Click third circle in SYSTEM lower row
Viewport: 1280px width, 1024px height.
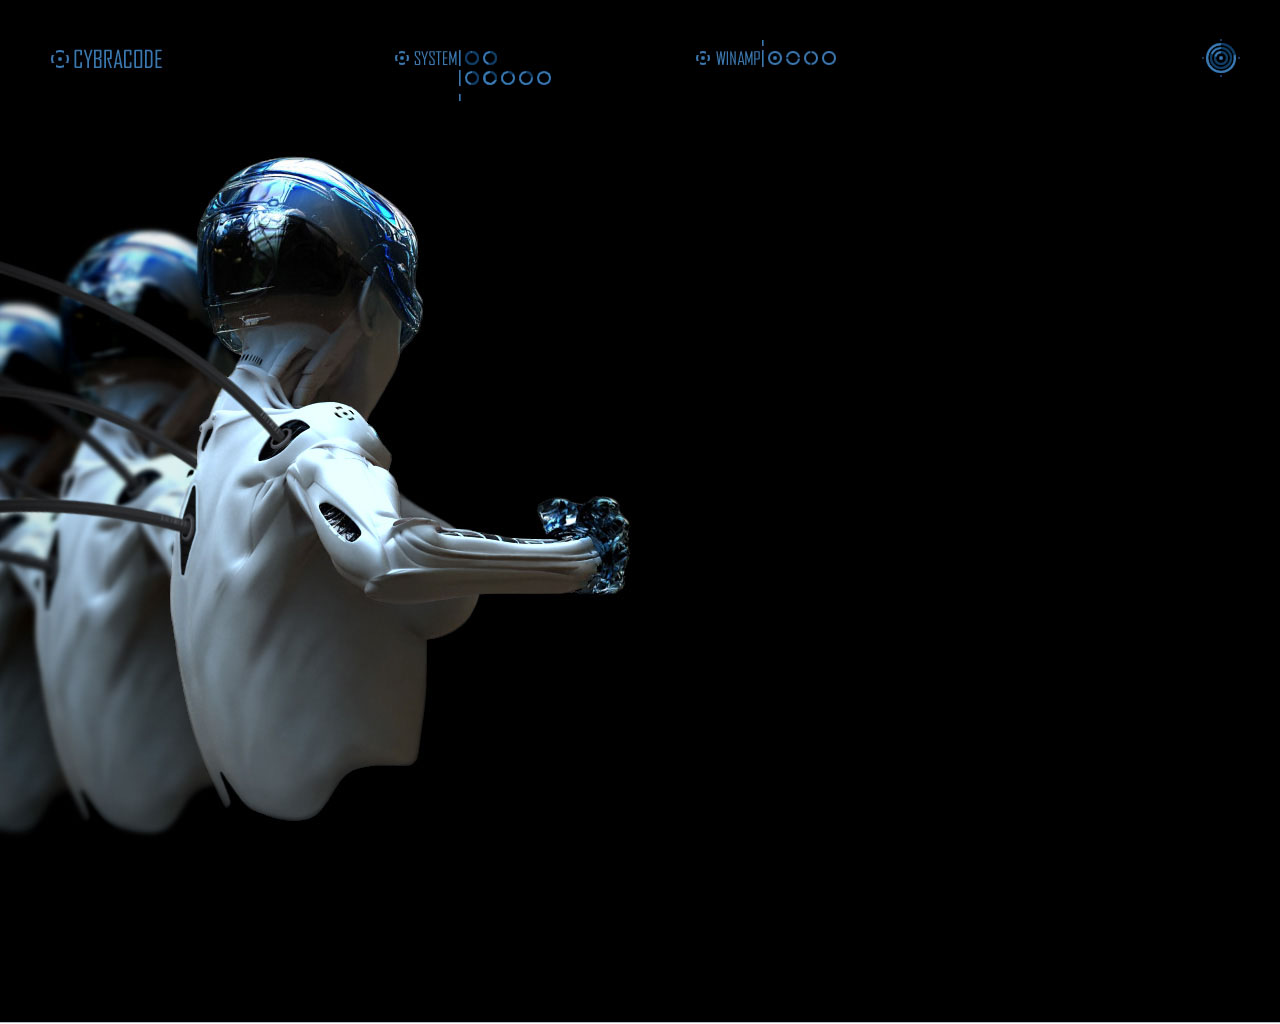(x=508, y=78)
